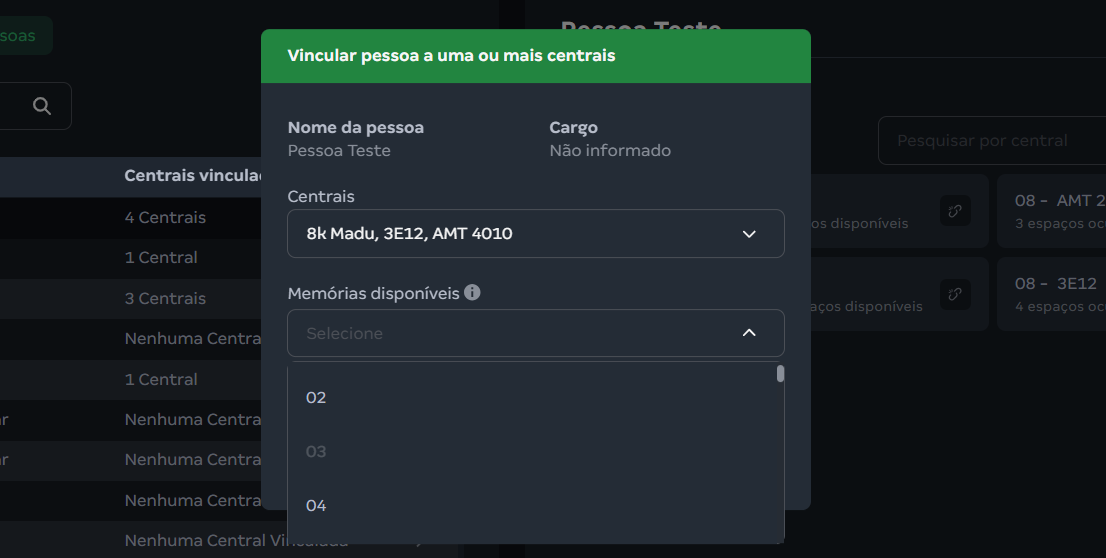Select the row with 3 Centrais
Screen dimensions: 1106x558
[x=165, y=299]
